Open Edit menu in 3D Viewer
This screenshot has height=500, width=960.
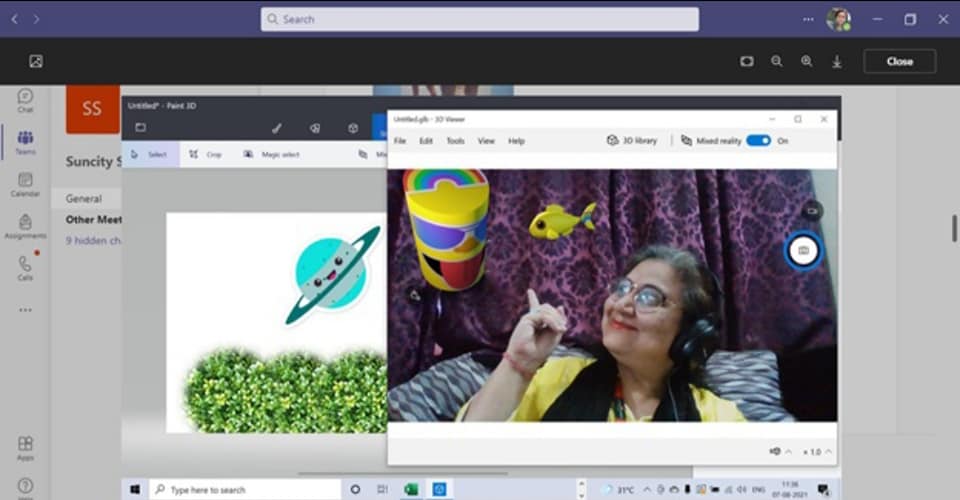pos(426,141)
